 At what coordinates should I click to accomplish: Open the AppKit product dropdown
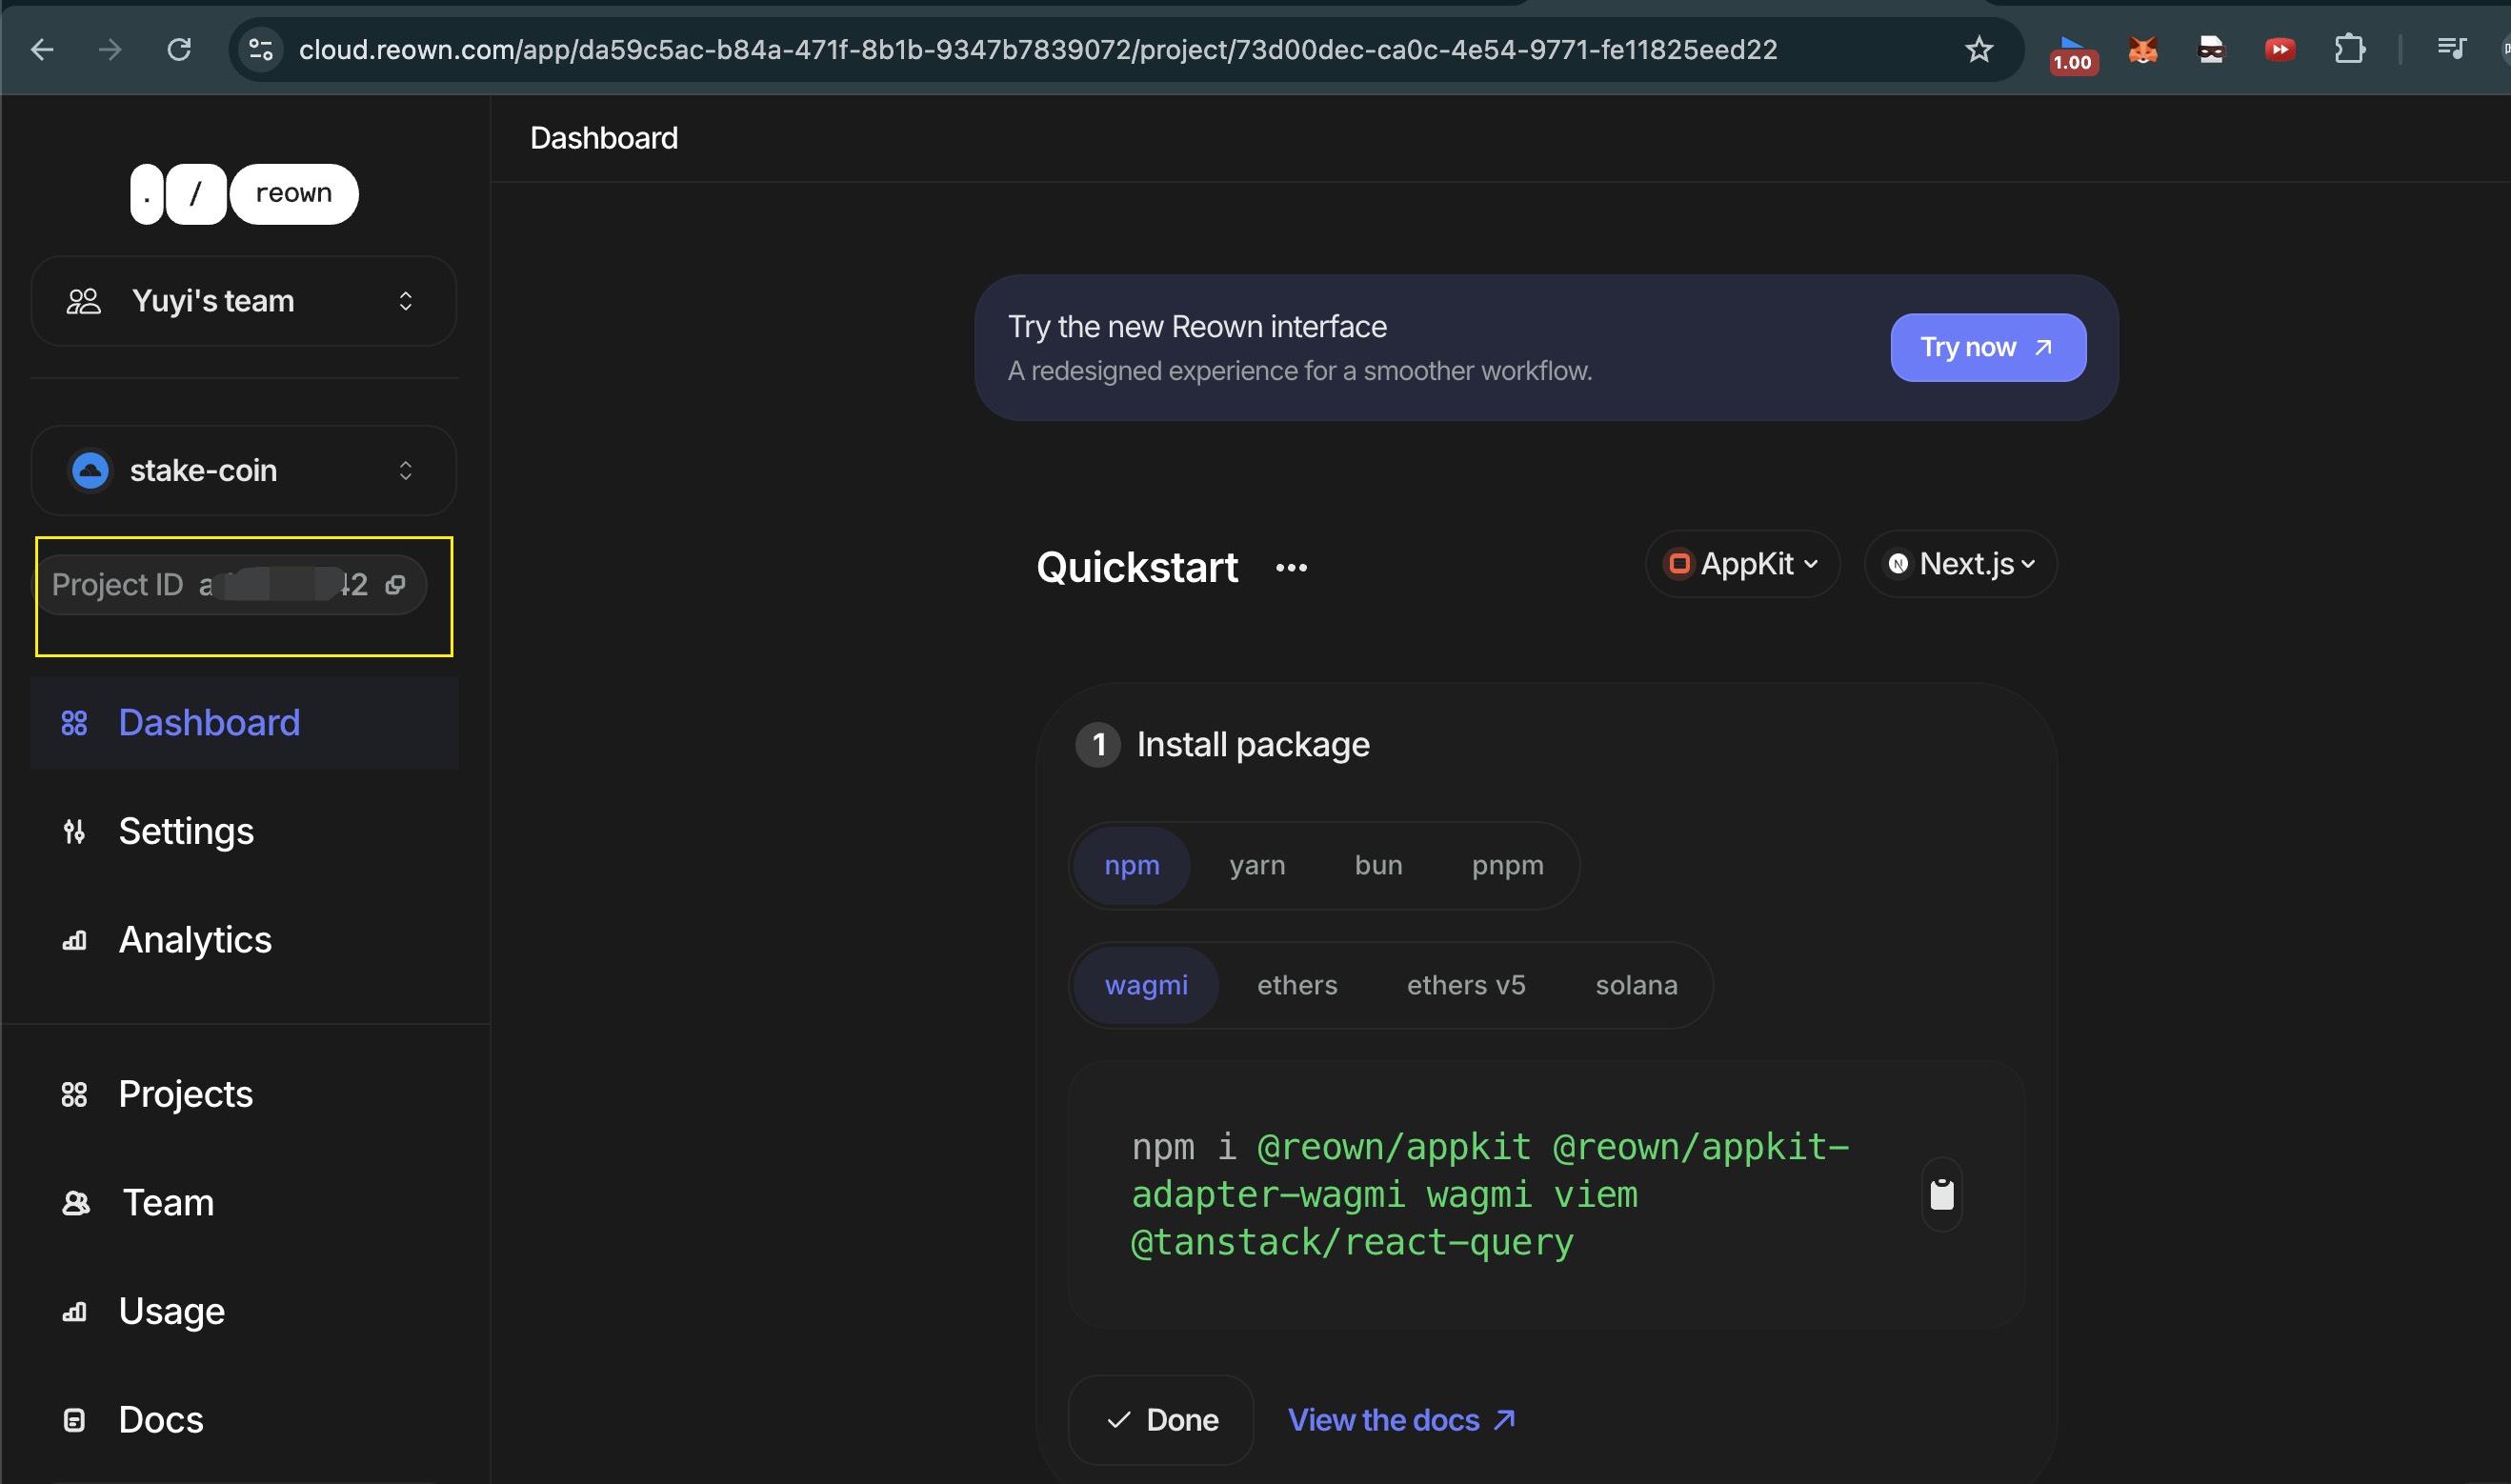click(x=1742, y=564)
